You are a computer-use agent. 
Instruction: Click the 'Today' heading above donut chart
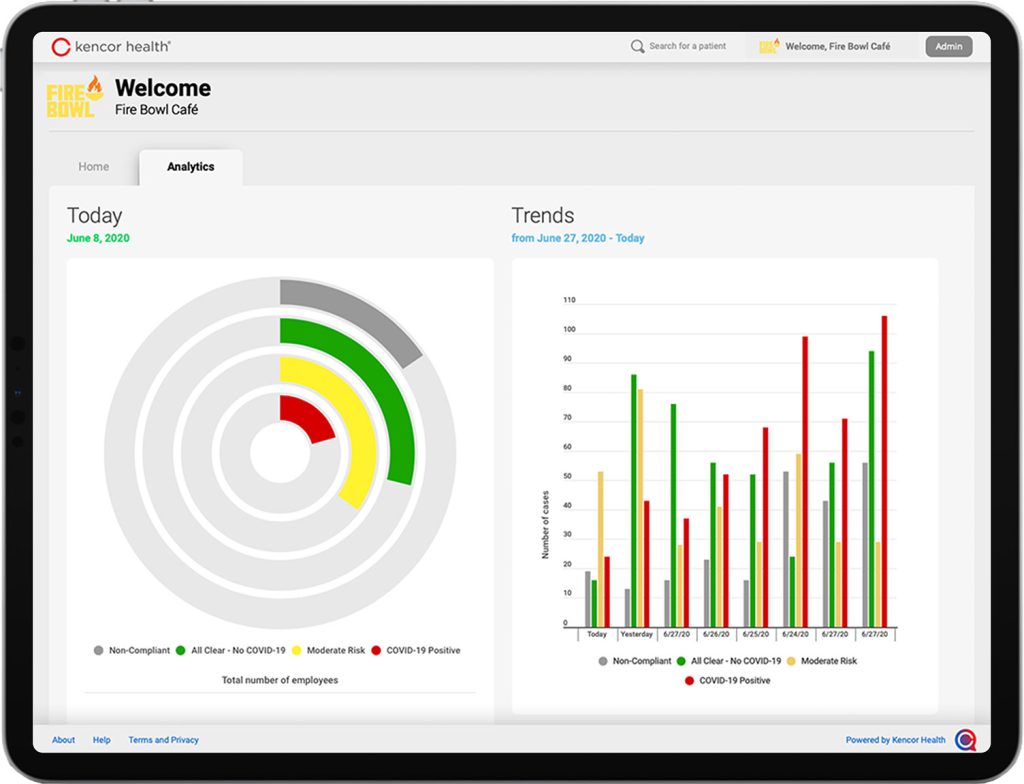(x=95, y=216)
